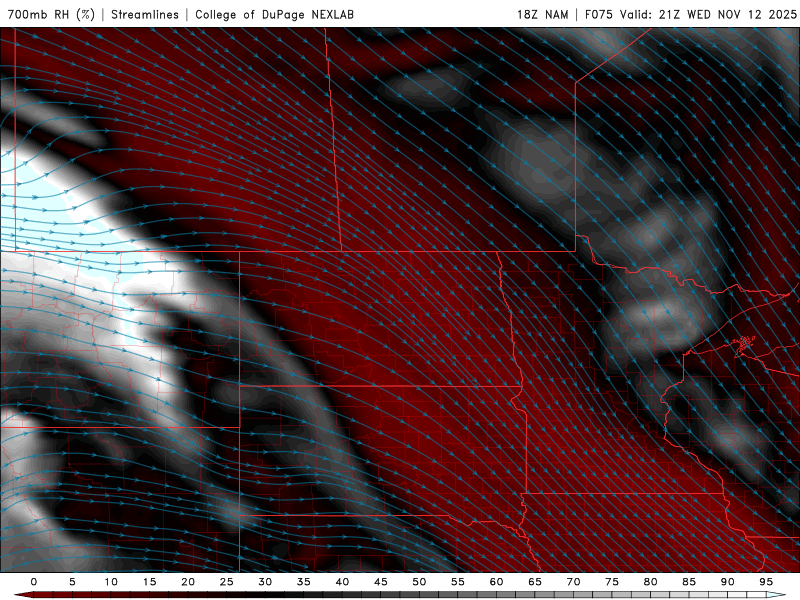The height and width of the screenshot is (600, 800).
Task: Click the 80 value on colorbar
Action: (650, 582)
